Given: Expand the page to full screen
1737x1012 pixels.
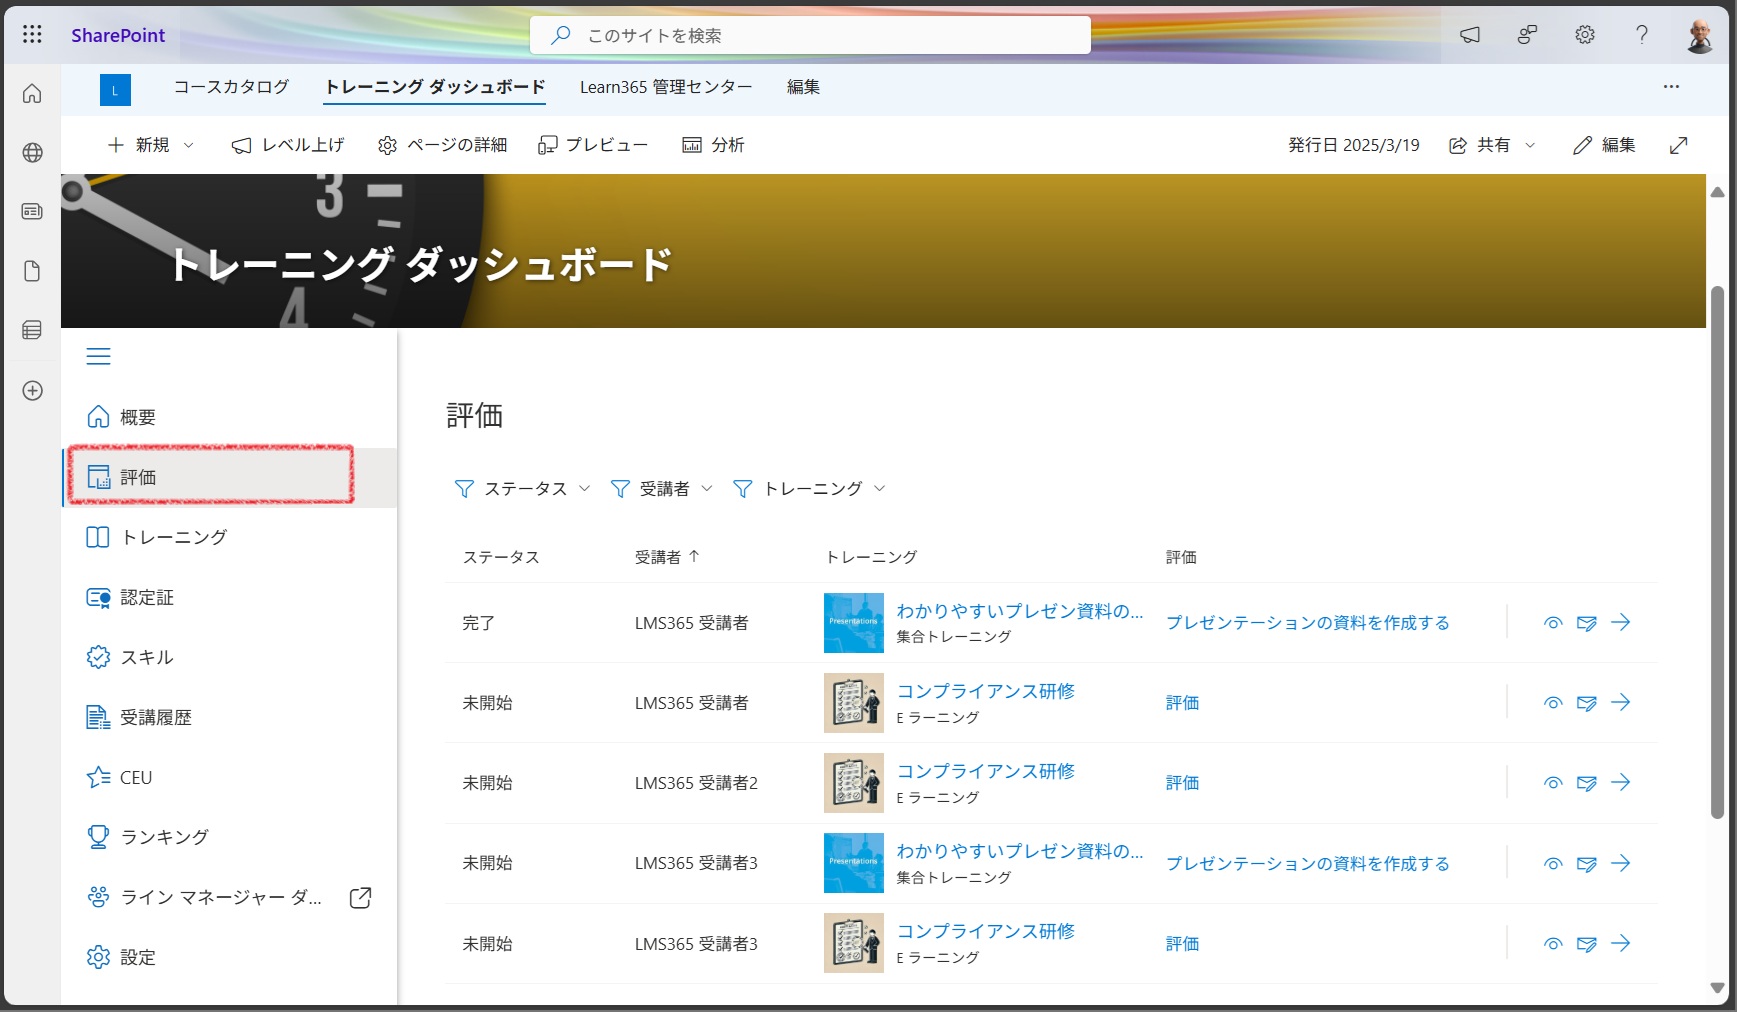Looking at the screenshot, I should point(1679,145).
